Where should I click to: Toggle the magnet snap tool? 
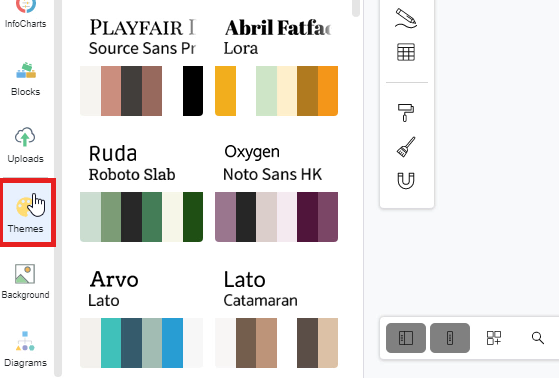coord(406,180)
